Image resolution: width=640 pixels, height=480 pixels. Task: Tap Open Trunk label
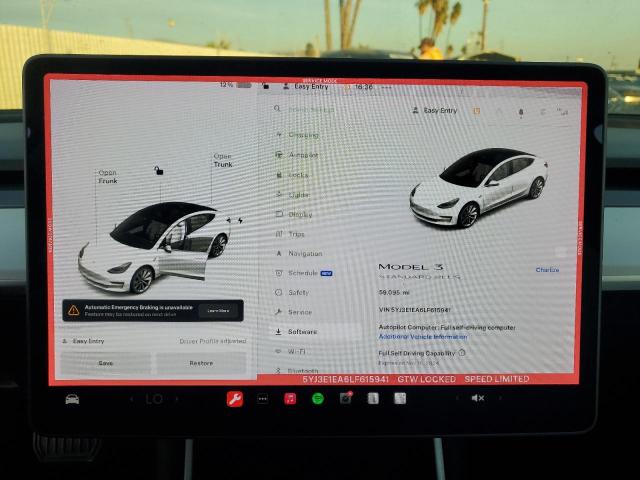(223, 160)
